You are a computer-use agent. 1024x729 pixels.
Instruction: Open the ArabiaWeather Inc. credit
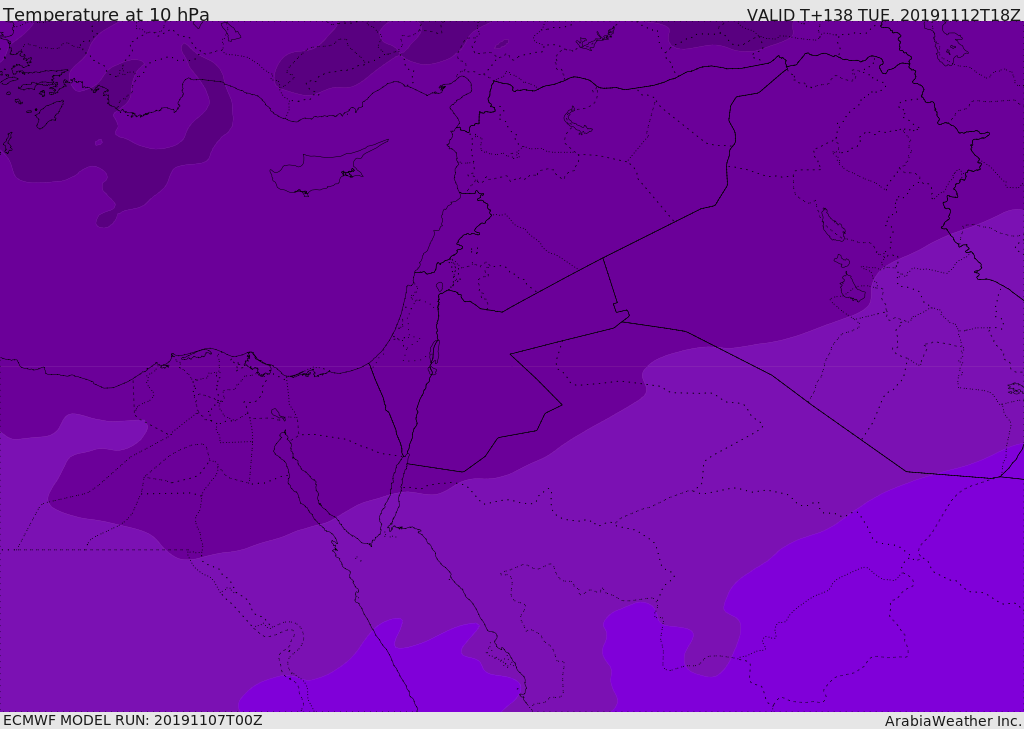coord(953,721)
